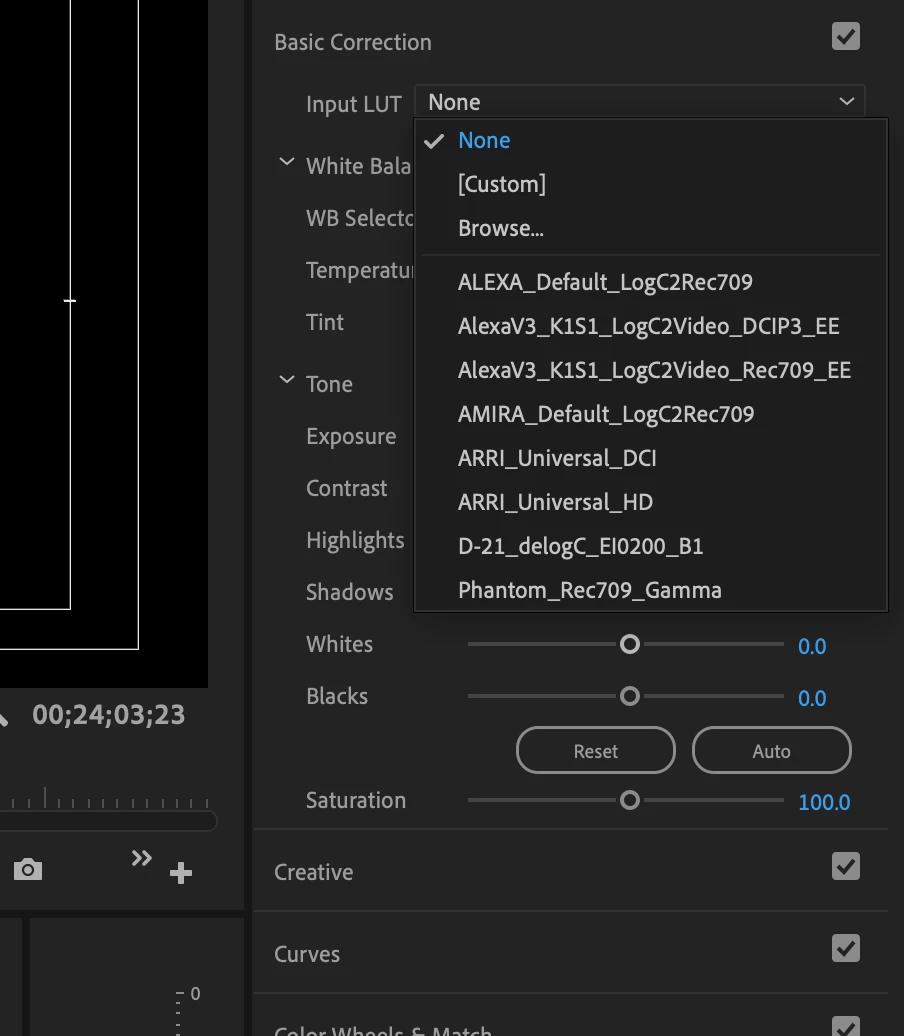Toggle the Curves section checkbox
The image size is (904, 1036).
click(846, 948)
